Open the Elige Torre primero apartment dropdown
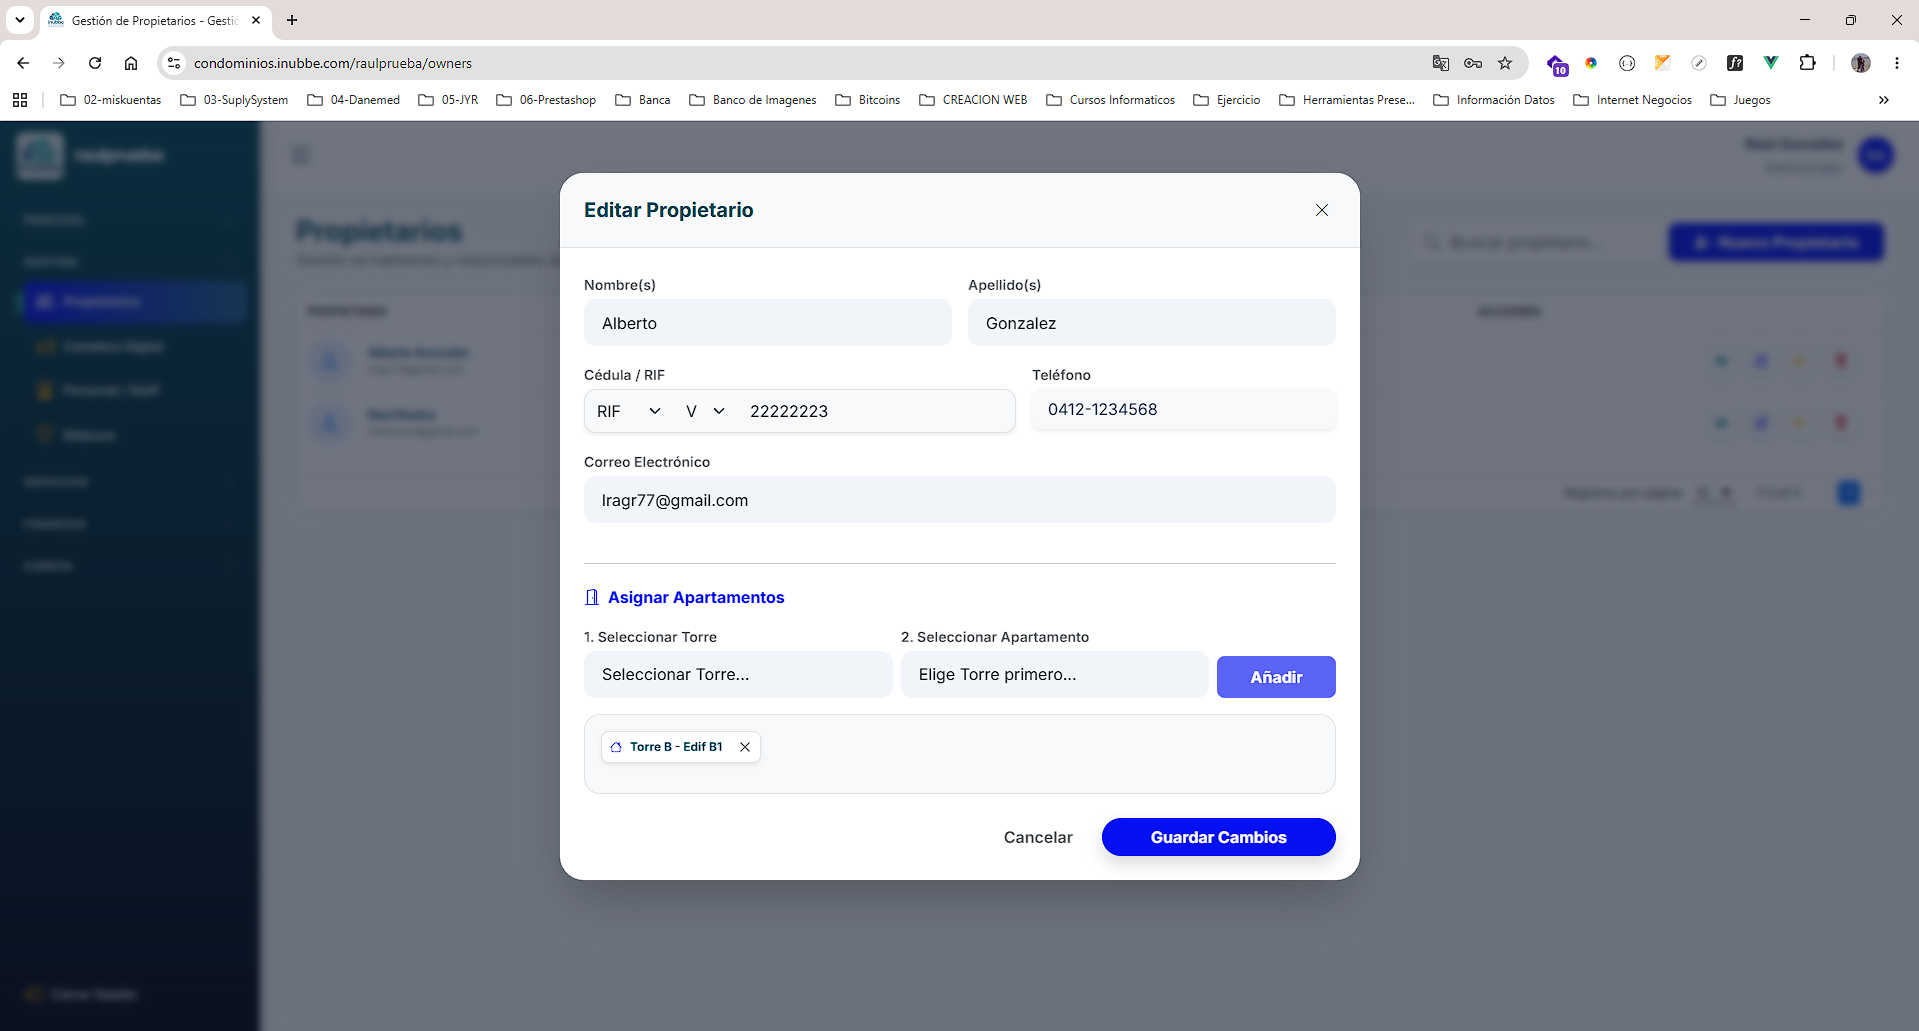 1054,675
